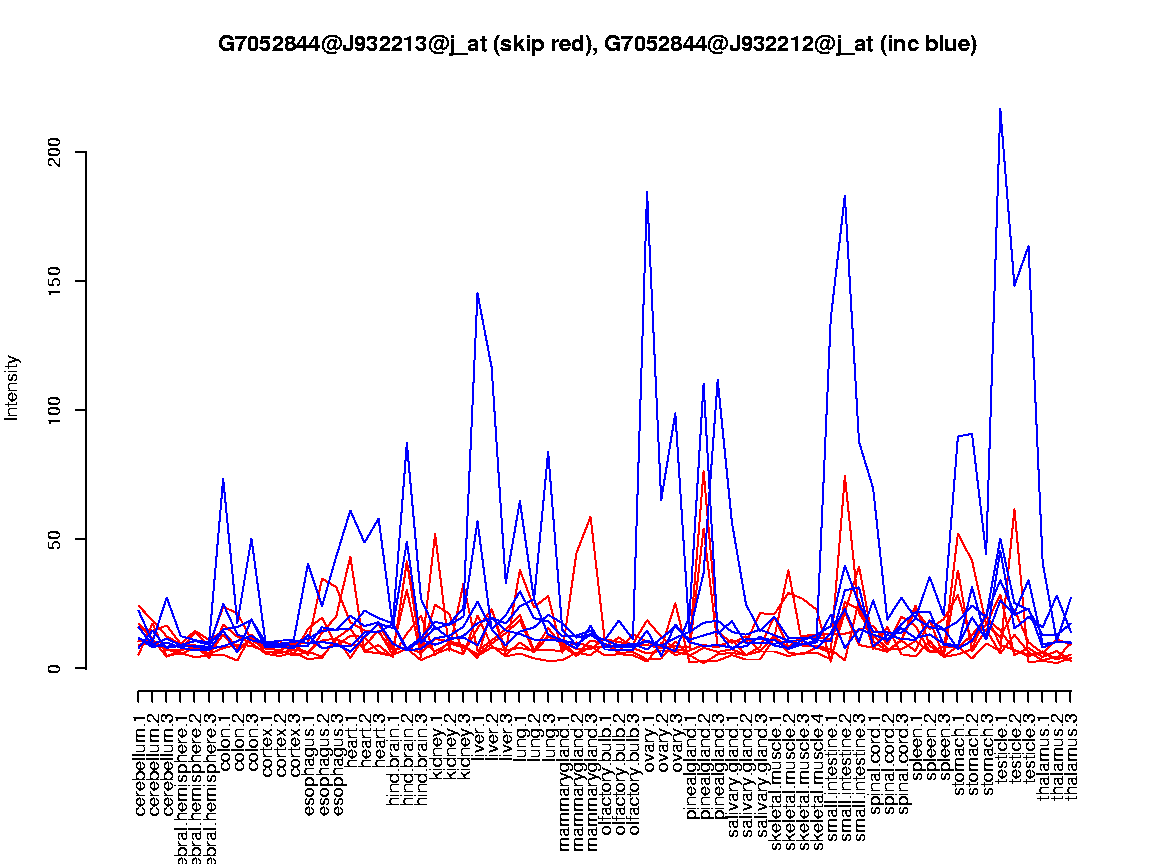The height and width of the screenshot is (864, 1152).
Task: Click the red peak at pinealgland.2
Action: [704, 471]
